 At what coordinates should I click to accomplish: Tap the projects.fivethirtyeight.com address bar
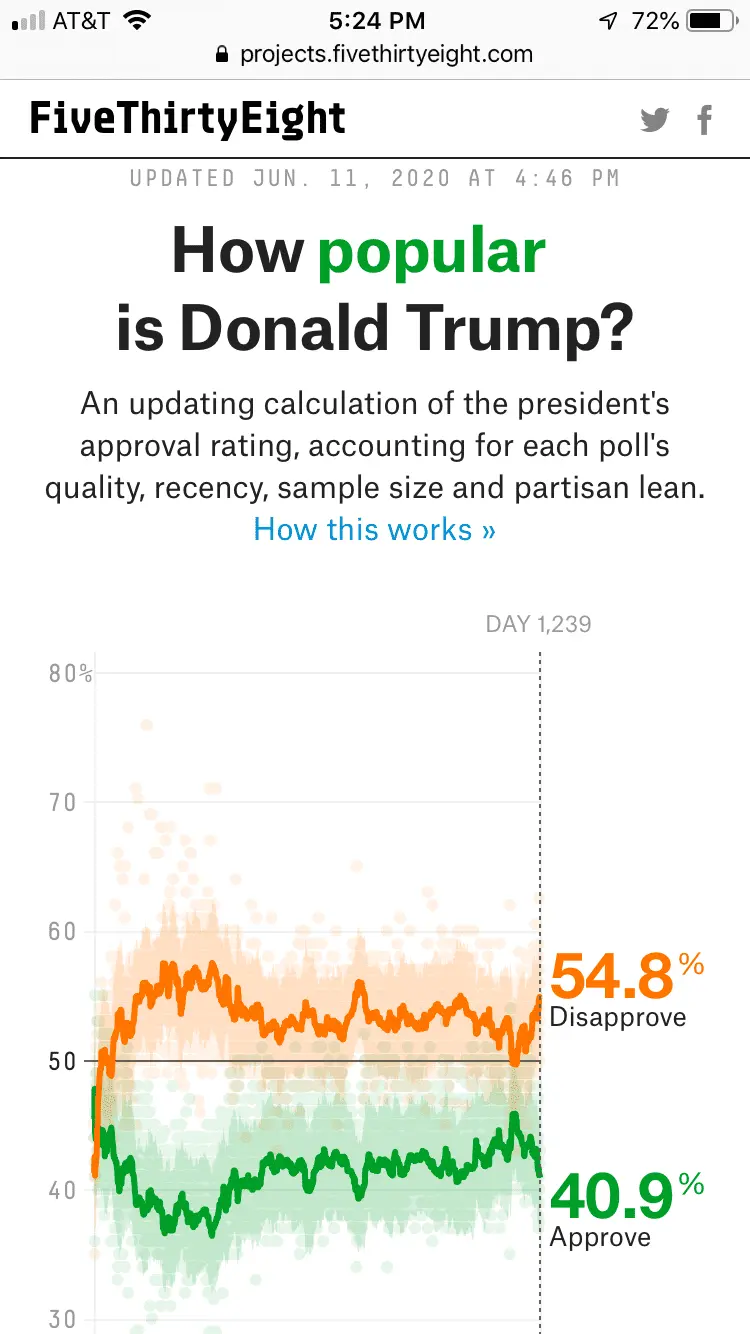click(x=386, y=54)
